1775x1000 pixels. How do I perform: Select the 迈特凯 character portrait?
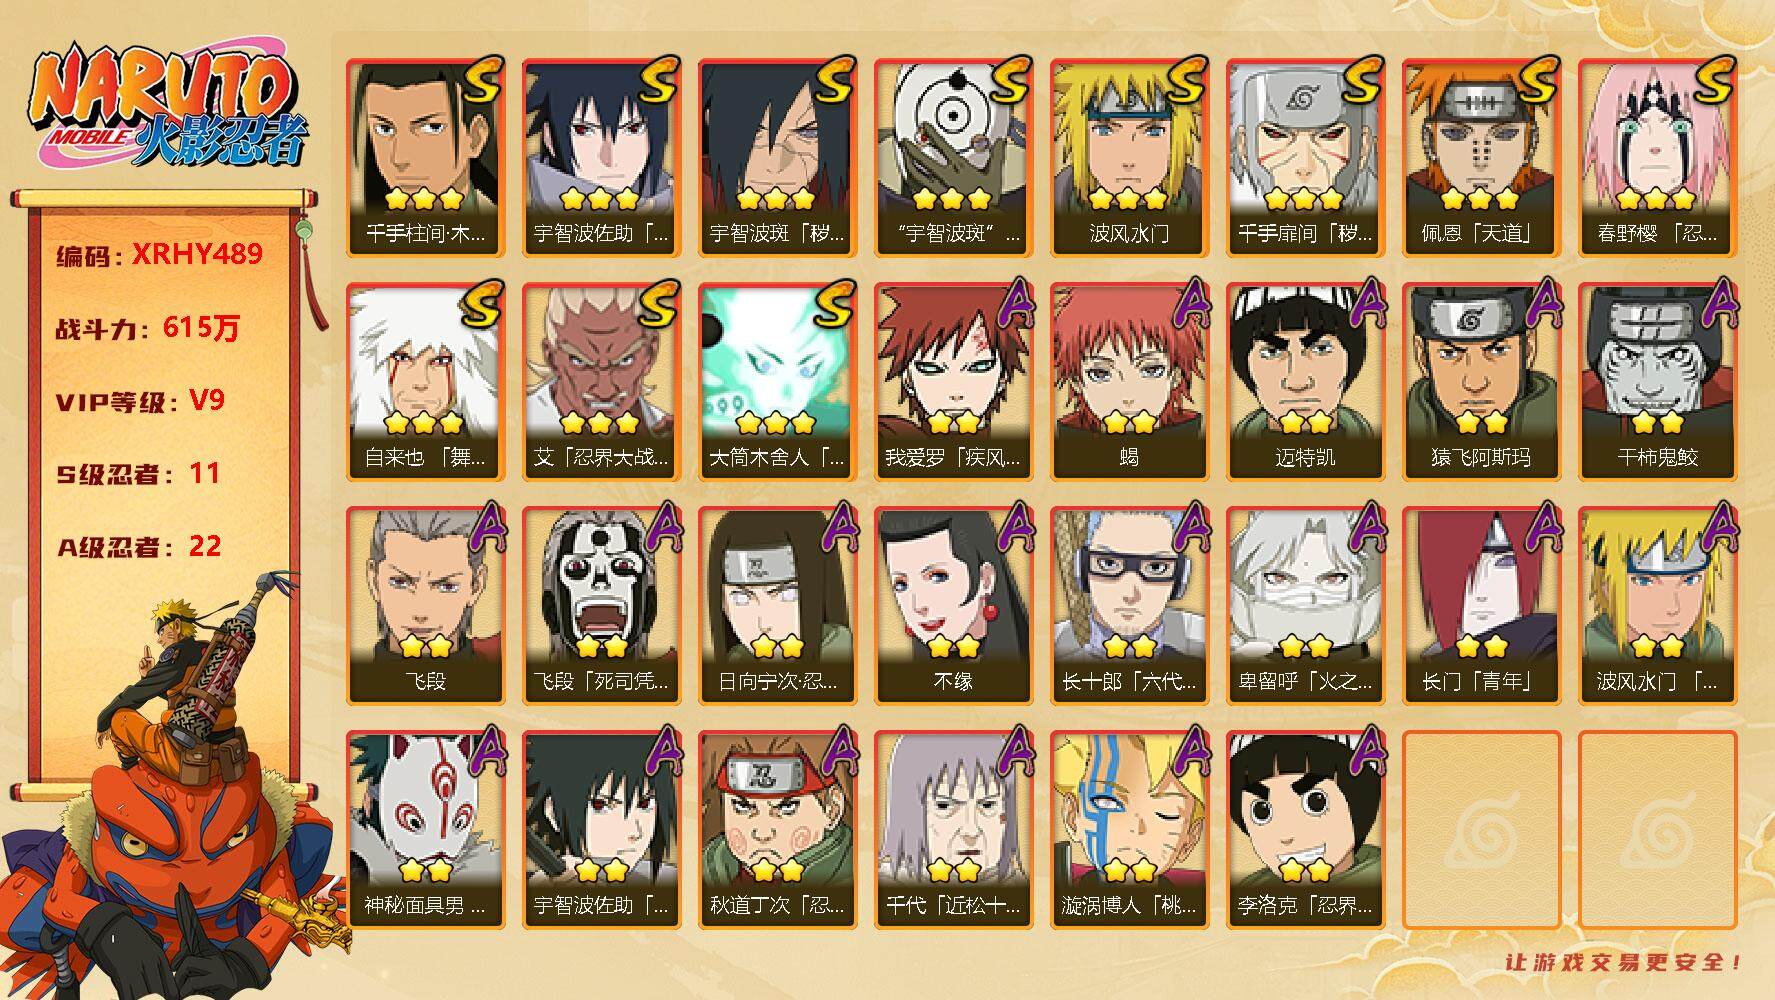pos(1305,381)
